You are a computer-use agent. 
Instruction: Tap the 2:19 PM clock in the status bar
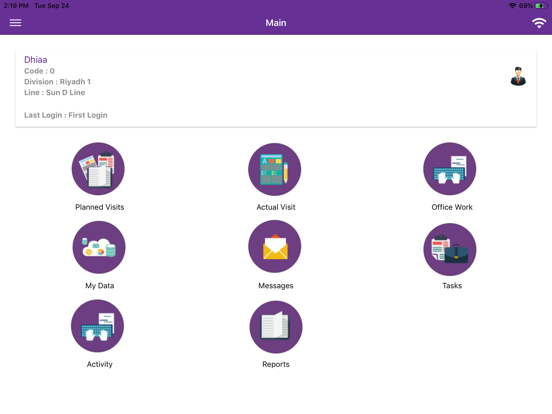(16, 6)
